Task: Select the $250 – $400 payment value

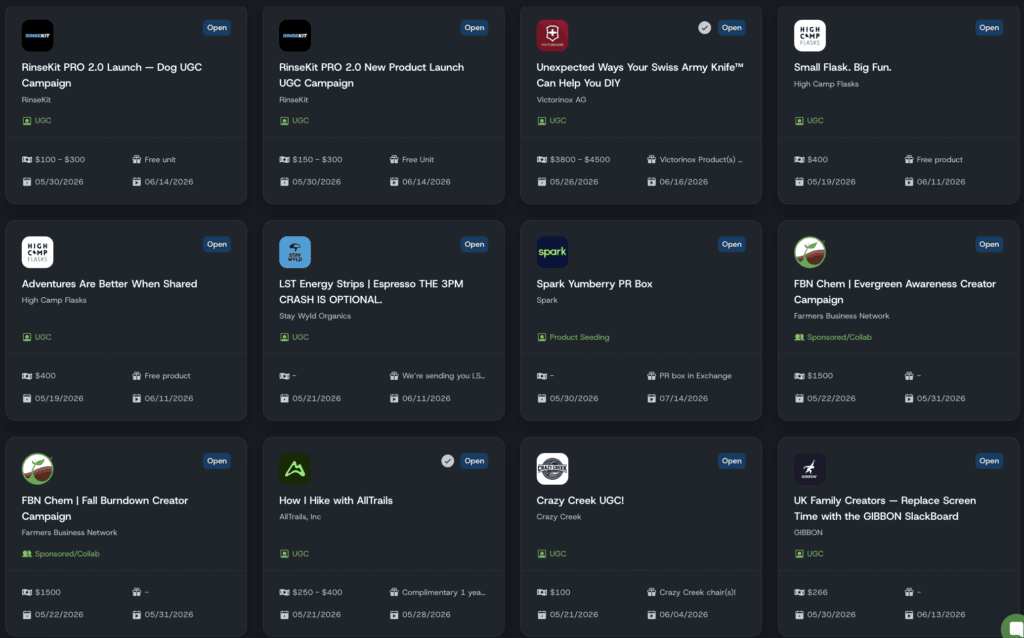Action: coord(317,592)
